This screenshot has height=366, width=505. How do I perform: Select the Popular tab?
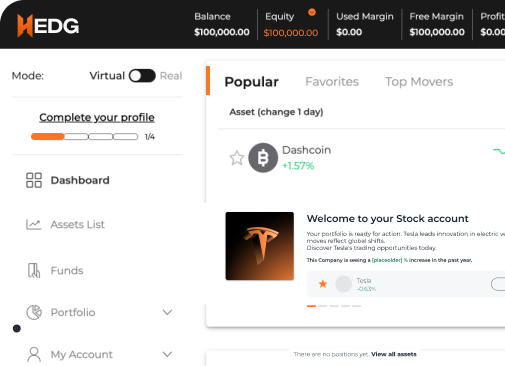tap(252, 82)
